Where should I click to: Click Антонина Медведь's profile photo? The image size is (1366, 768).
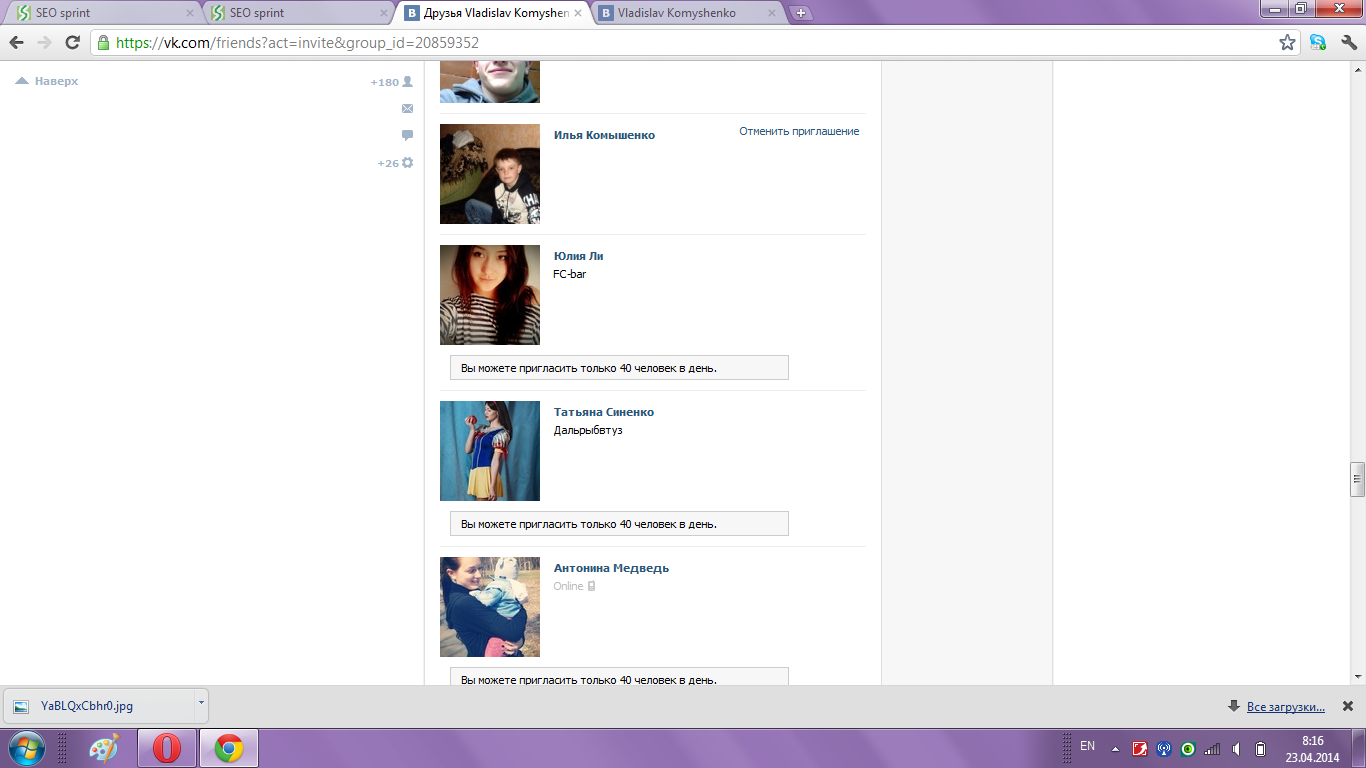coord(490,607)
